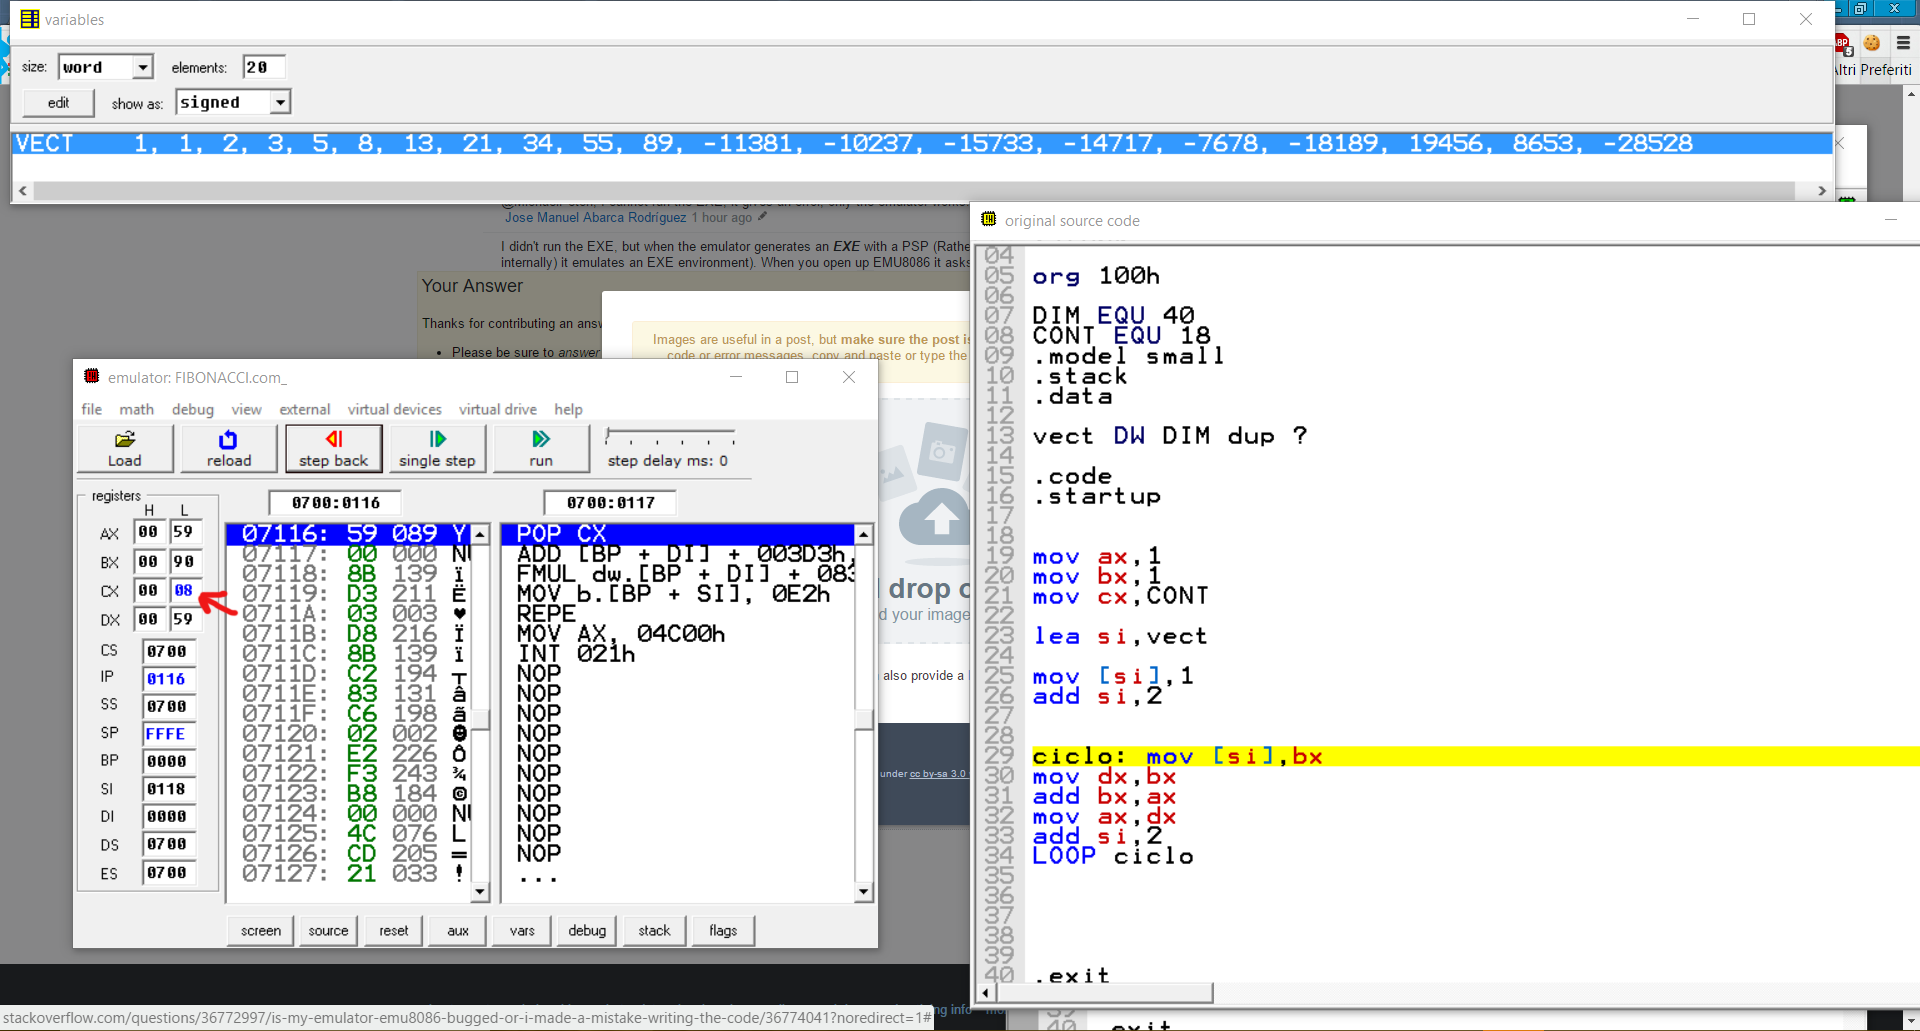Click the reload button in emulator

(229, 448)
